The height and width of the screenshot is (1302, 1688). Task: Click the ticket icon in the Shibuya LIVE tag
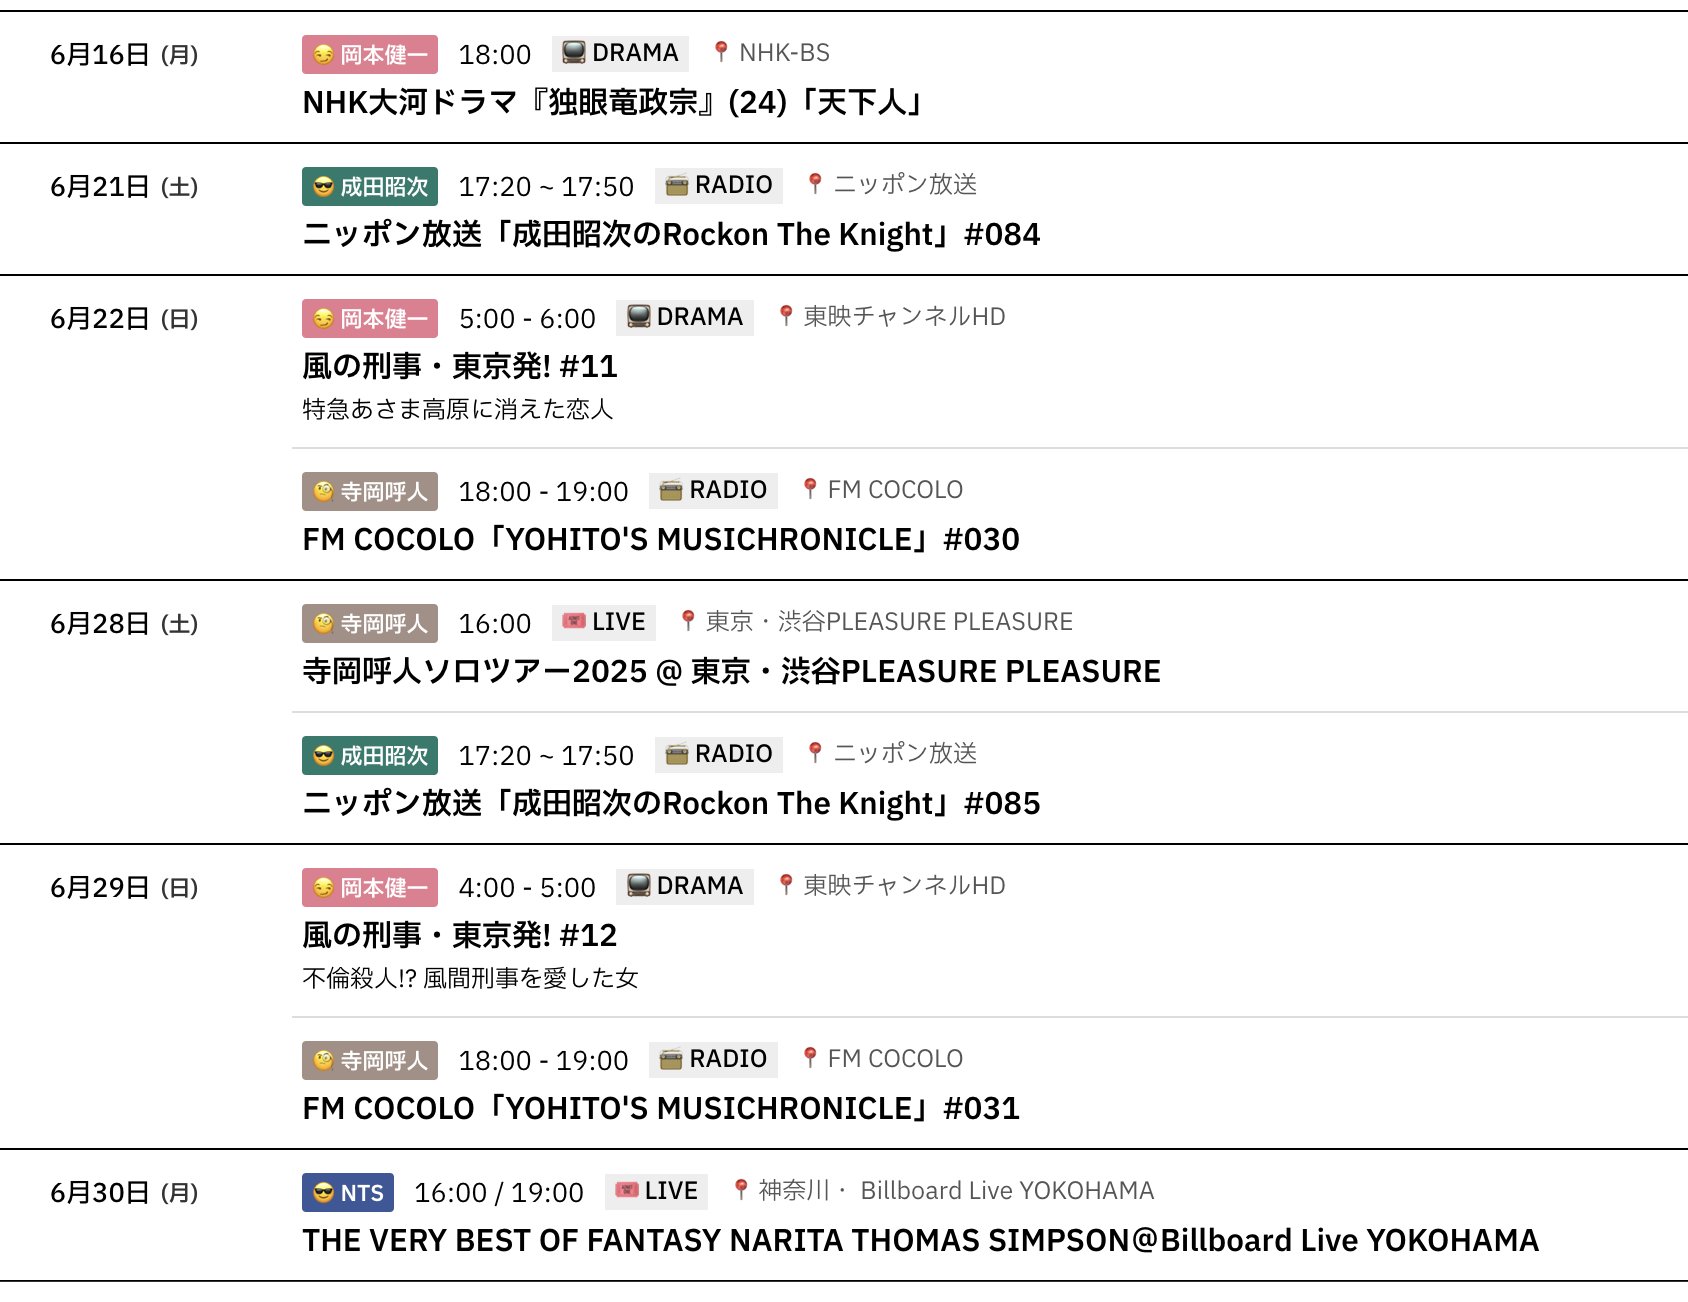click(x=573, y=622)
